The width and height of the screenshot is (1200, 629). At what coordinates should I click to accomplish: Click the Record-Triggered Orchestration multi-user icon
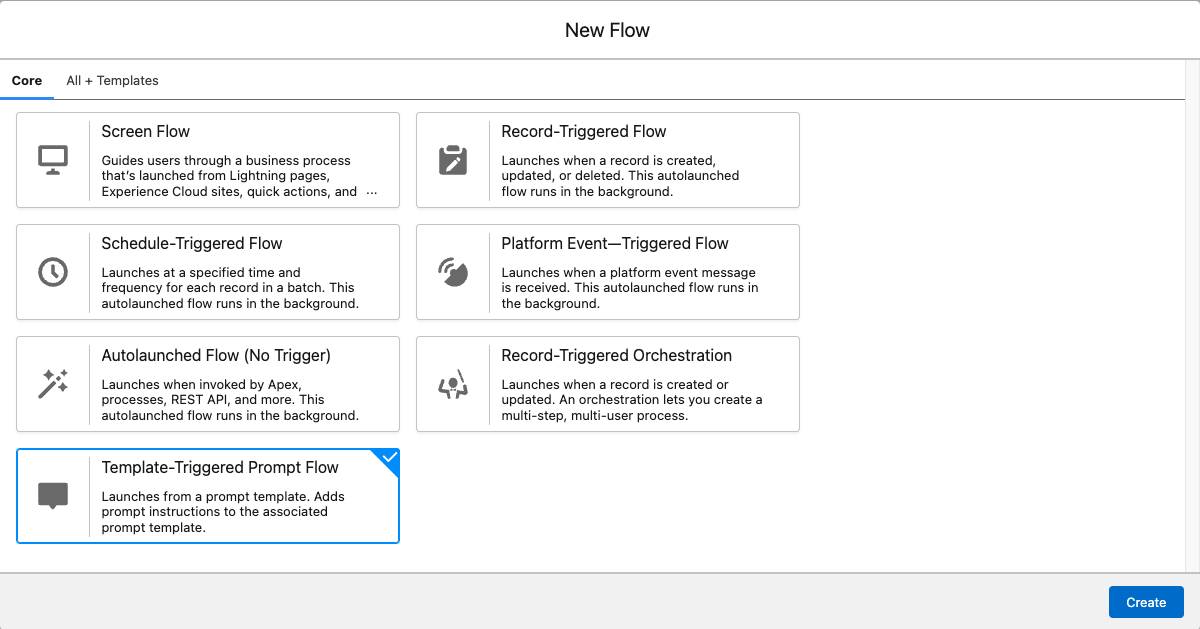click(x=455, y=383)
